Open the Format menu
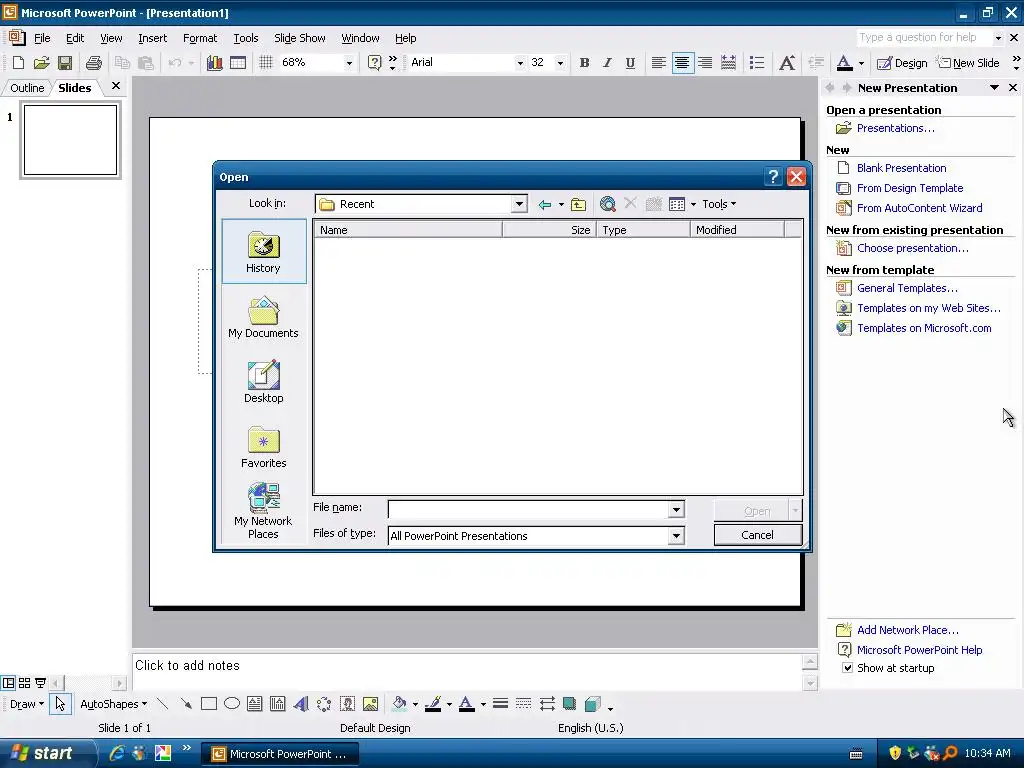This screenshot has width=1024, height=768. coord(200,38)
